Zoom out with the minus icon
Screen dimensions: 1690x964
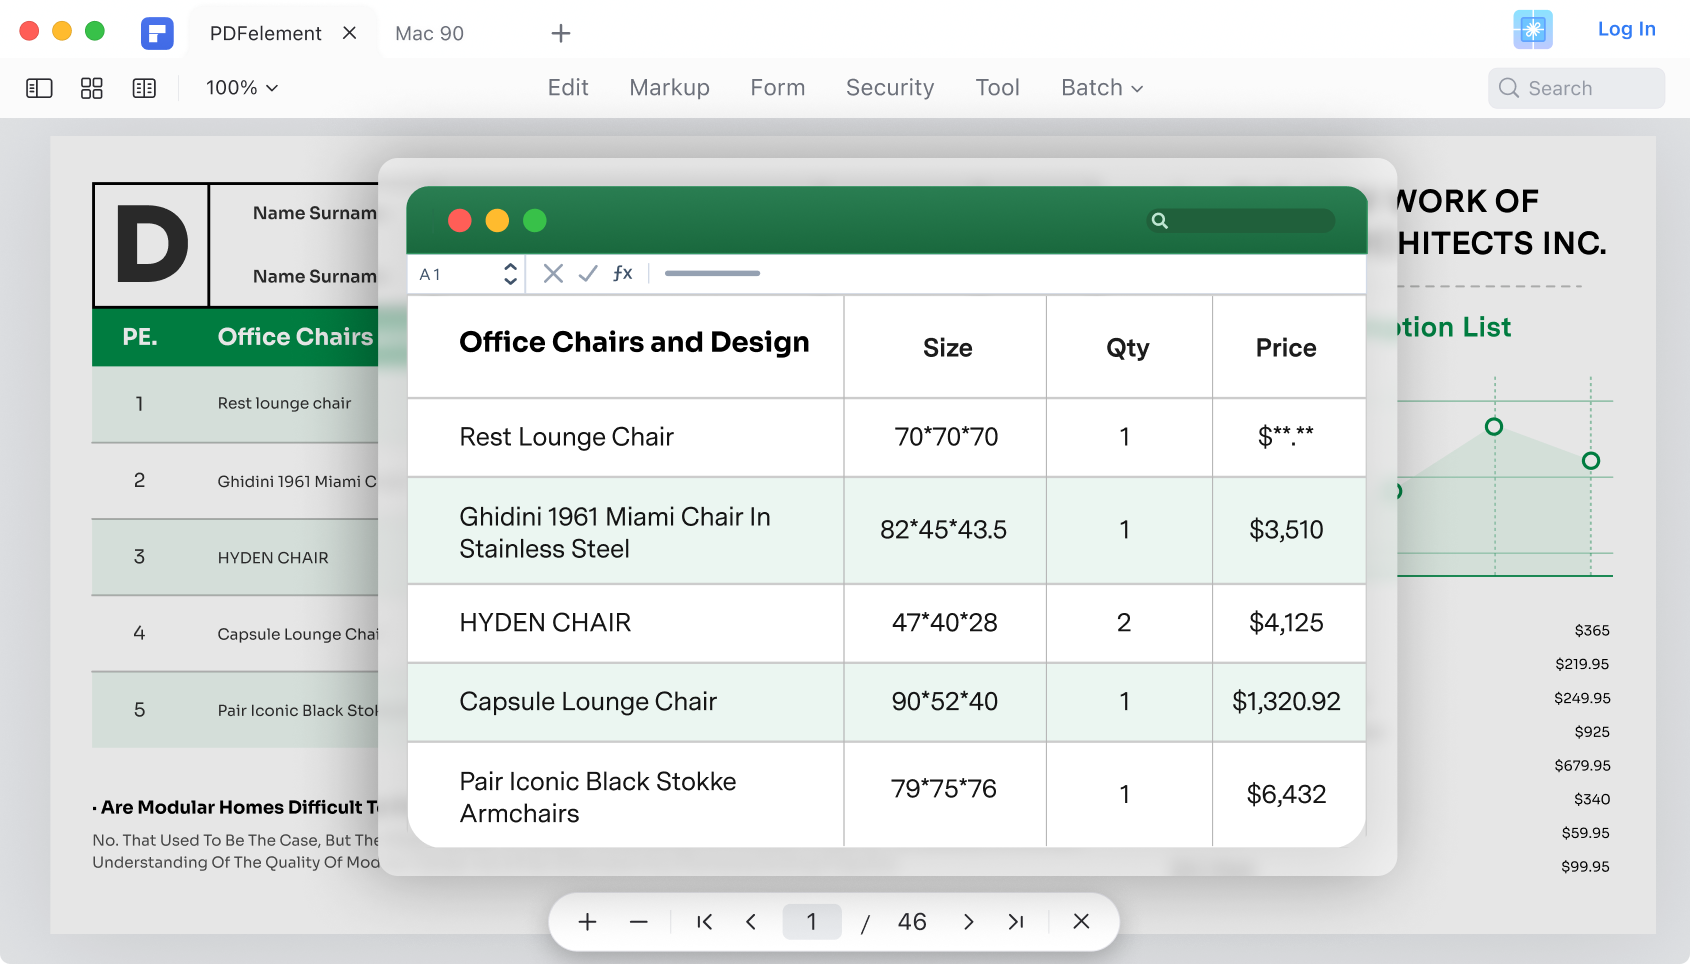point(639,922)
